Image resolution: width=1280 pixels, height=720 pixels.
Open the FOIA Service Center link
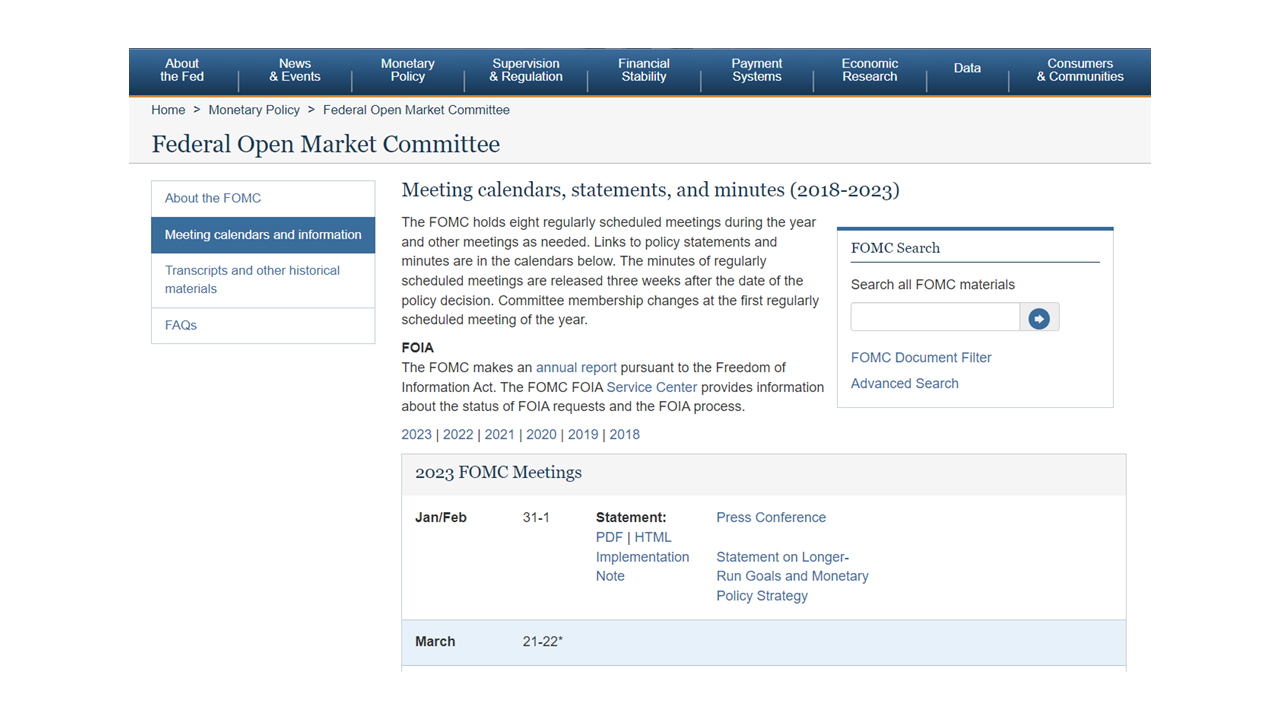[x=652, y=387]
